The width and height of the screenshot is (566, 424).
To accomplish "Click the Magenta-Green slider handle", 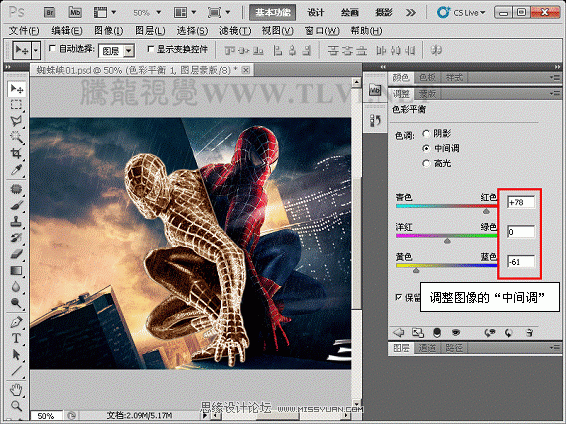I will click(447, 240).
